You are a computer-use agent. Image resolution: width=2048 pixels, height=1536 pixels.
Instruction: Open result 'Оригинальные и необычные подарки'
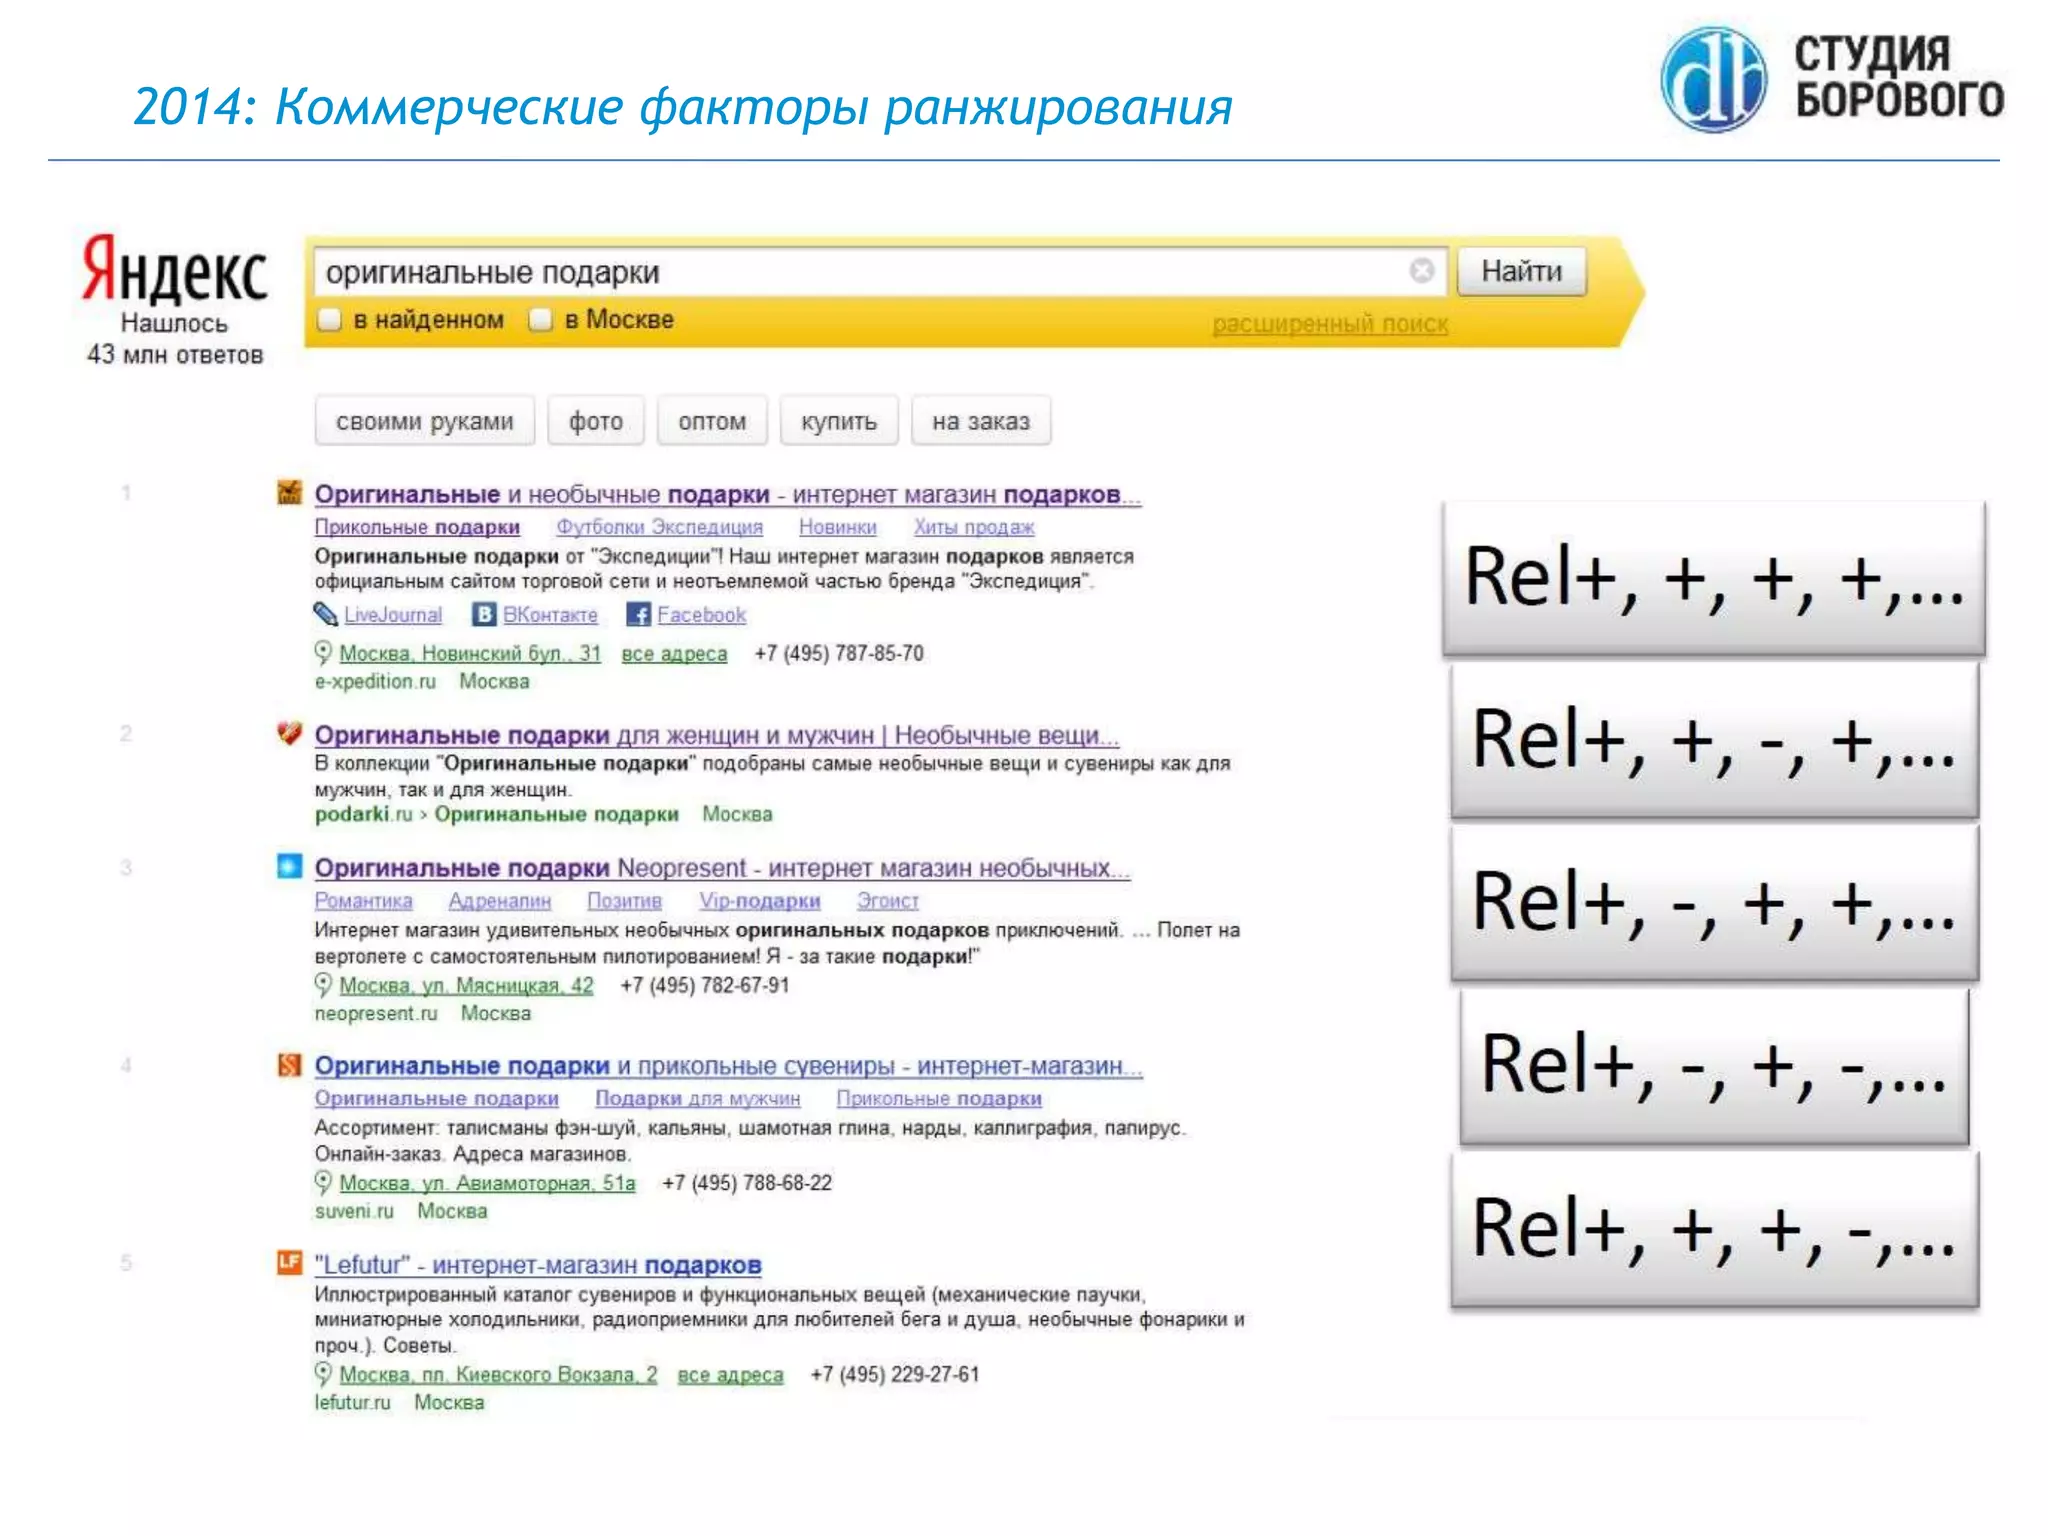point(728,494)
